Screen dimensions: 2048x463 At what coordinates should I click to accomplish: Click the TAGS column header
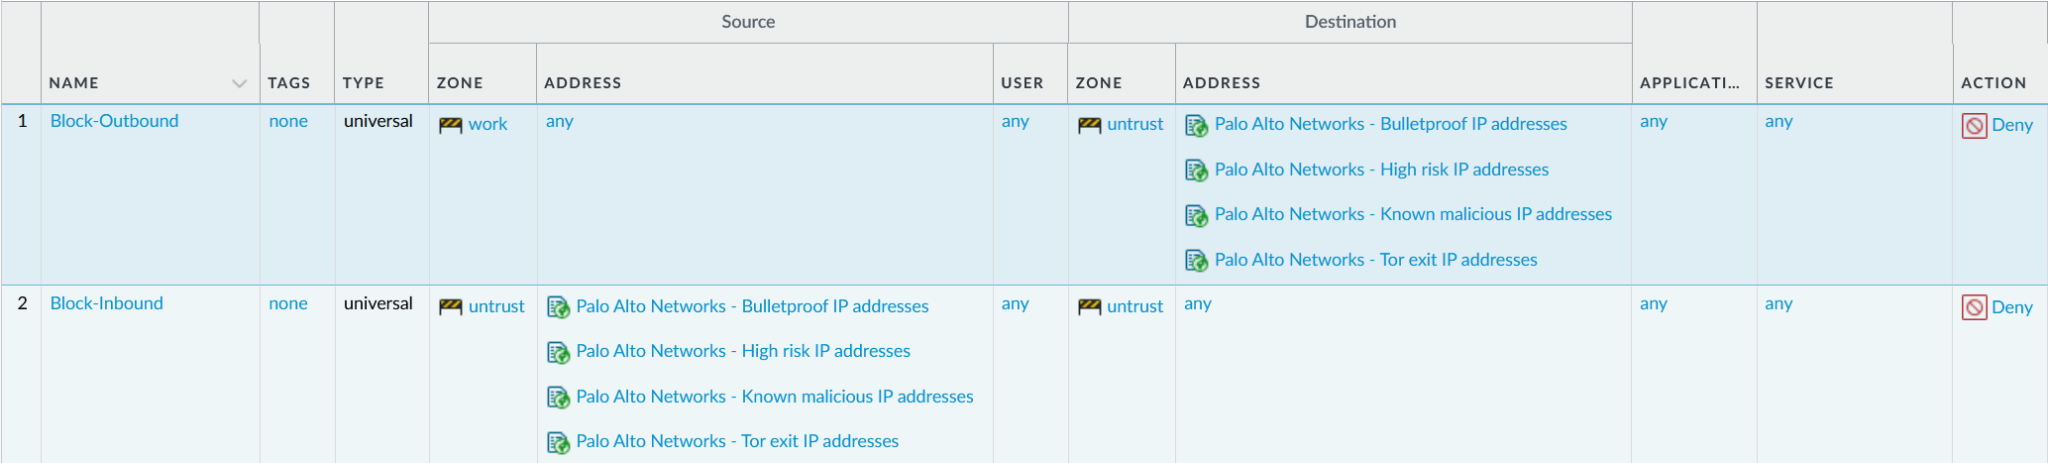point(289,83)
